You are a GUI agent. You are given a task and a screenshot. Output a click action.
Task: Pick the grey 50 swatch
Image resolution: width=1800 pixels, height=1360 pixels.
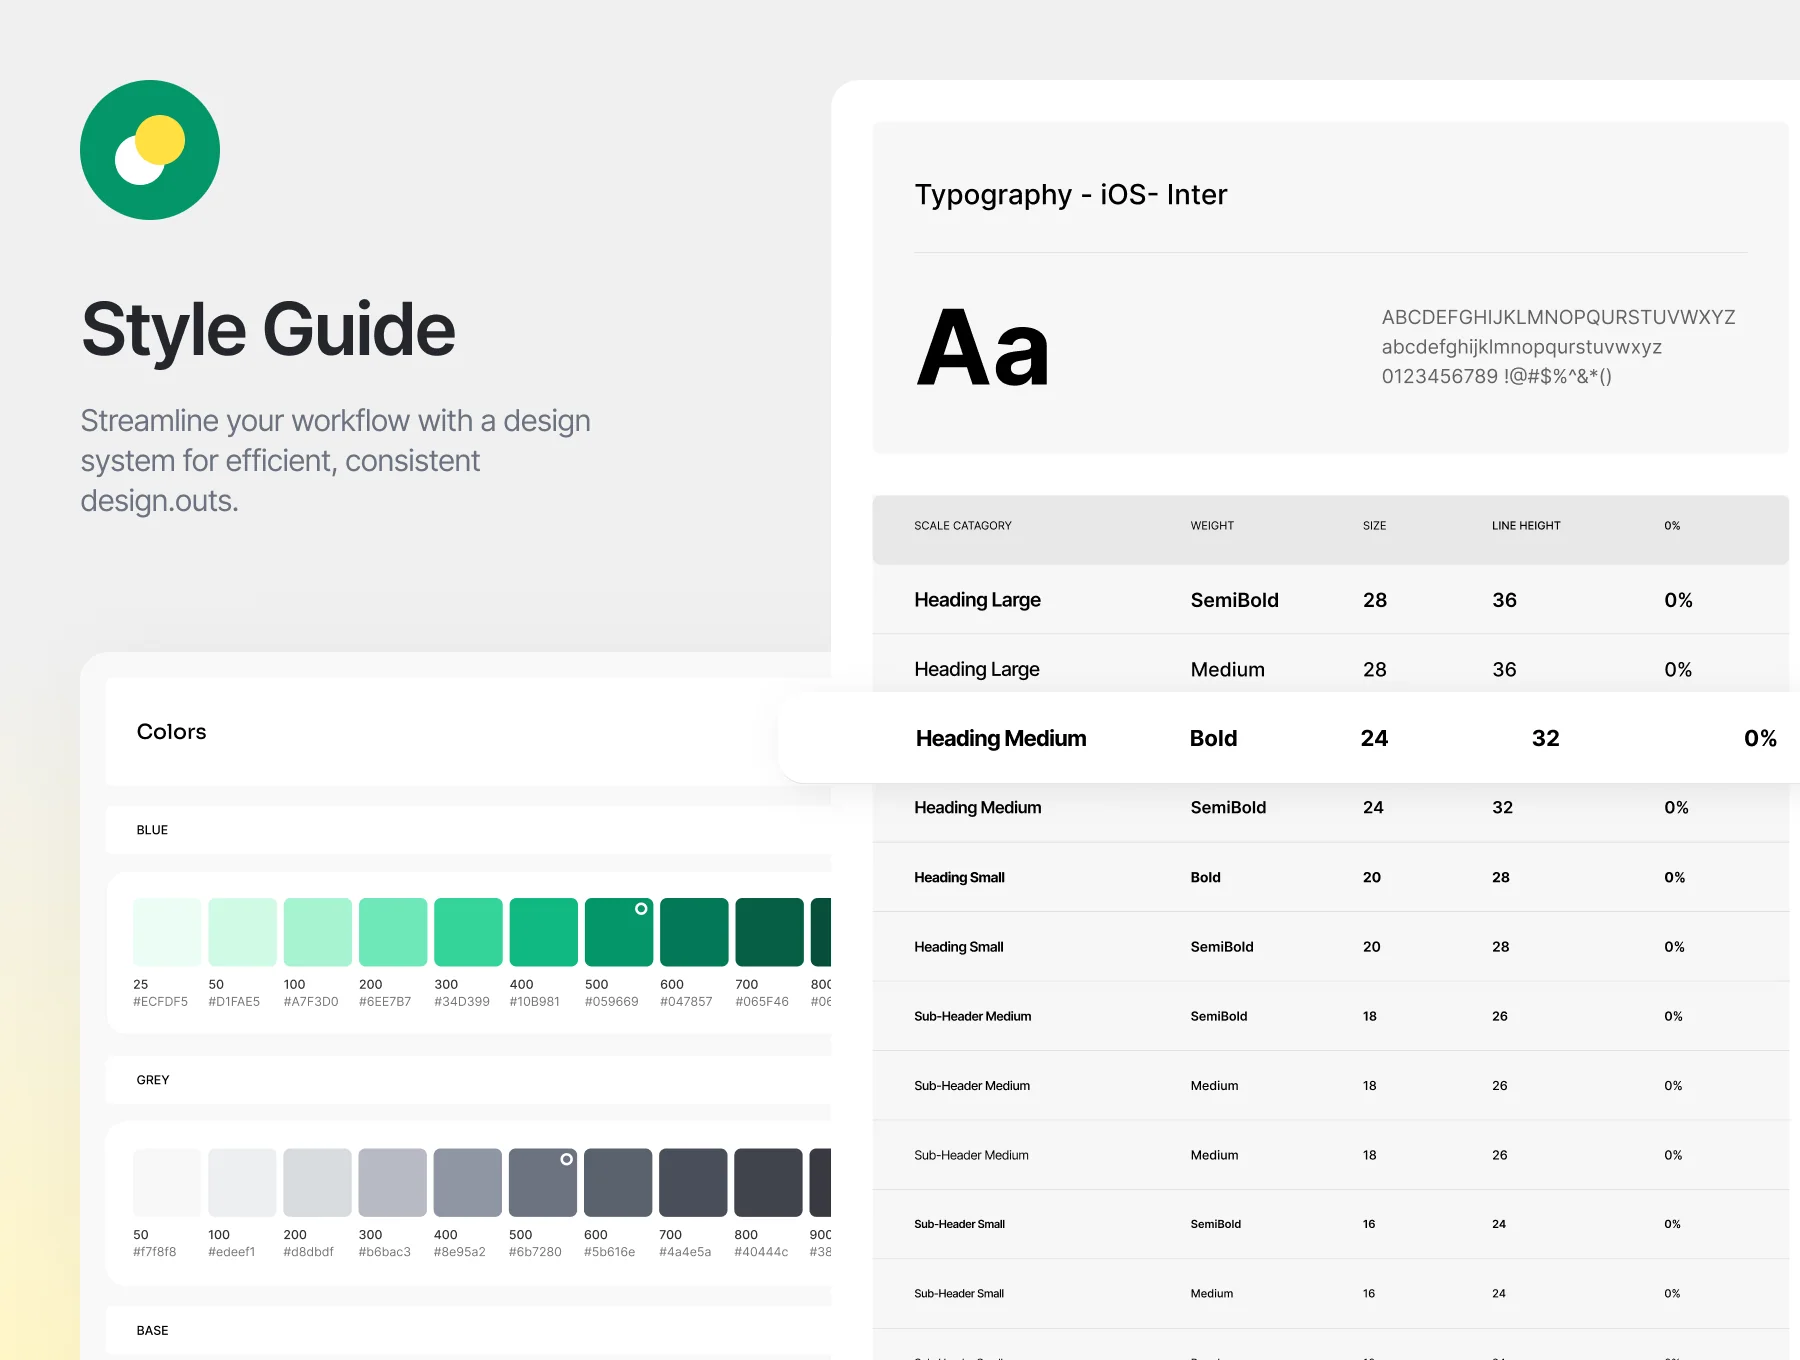tap(167, 1182)
